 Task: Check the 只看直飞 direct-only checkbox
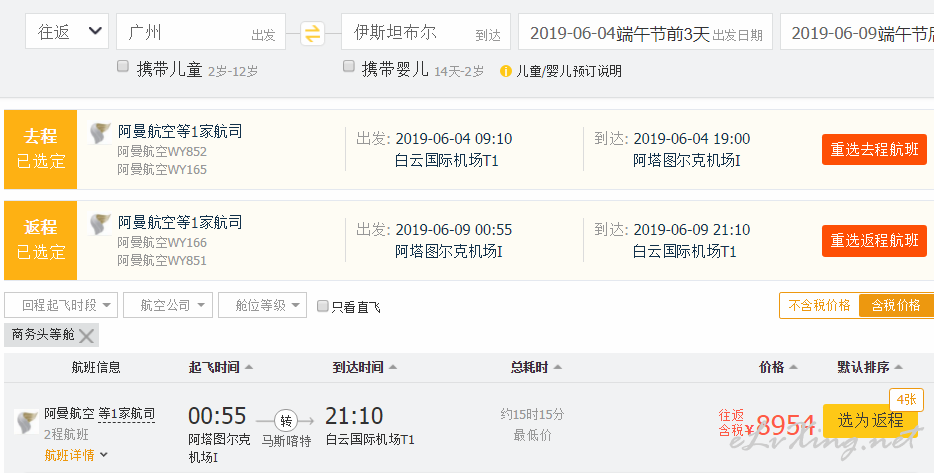(322, 306)
